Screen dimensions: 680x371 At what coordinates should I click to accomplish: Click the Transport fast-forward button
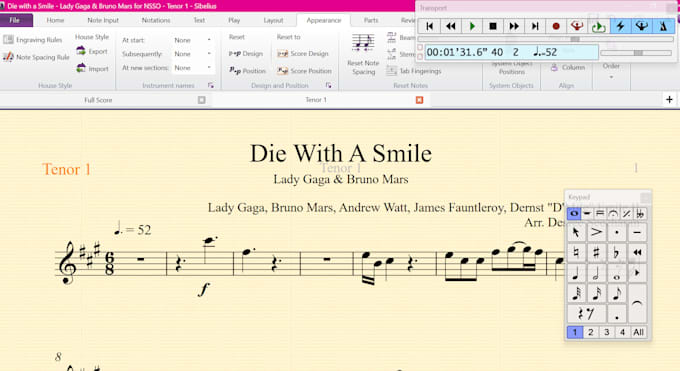coord(514,26)
